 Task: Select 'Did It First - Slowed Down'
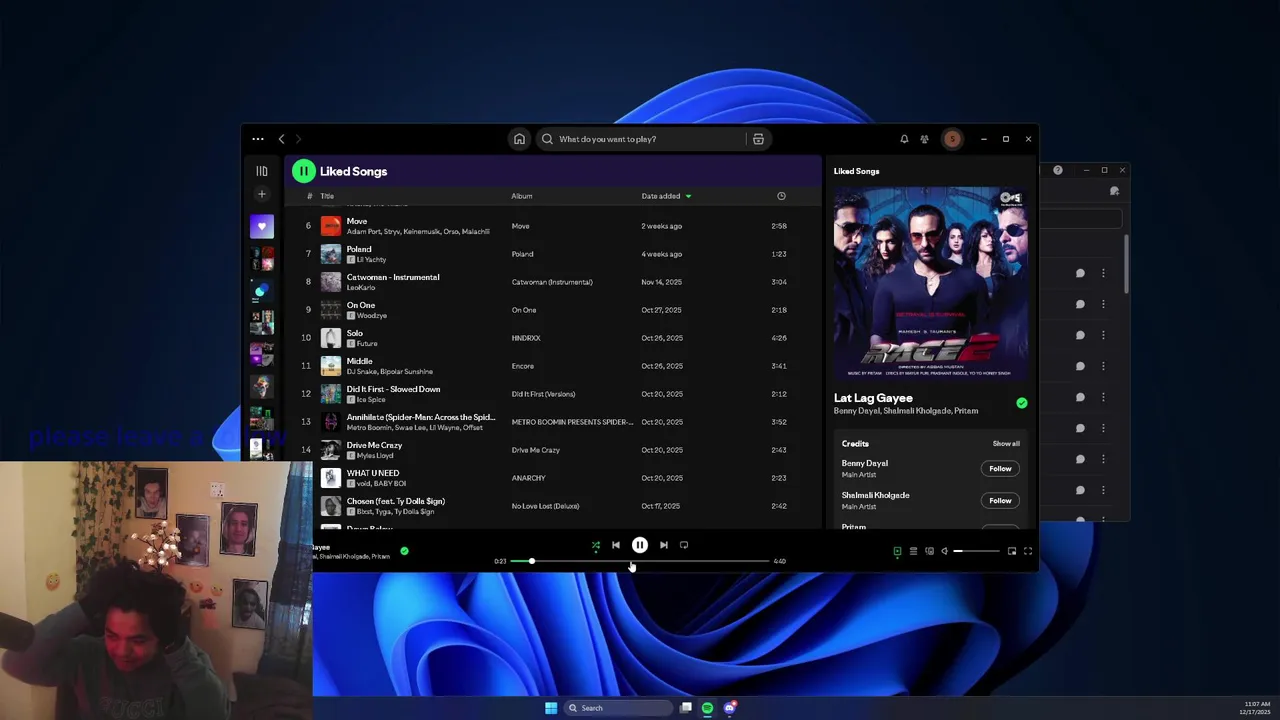click(x=393, y=389)
